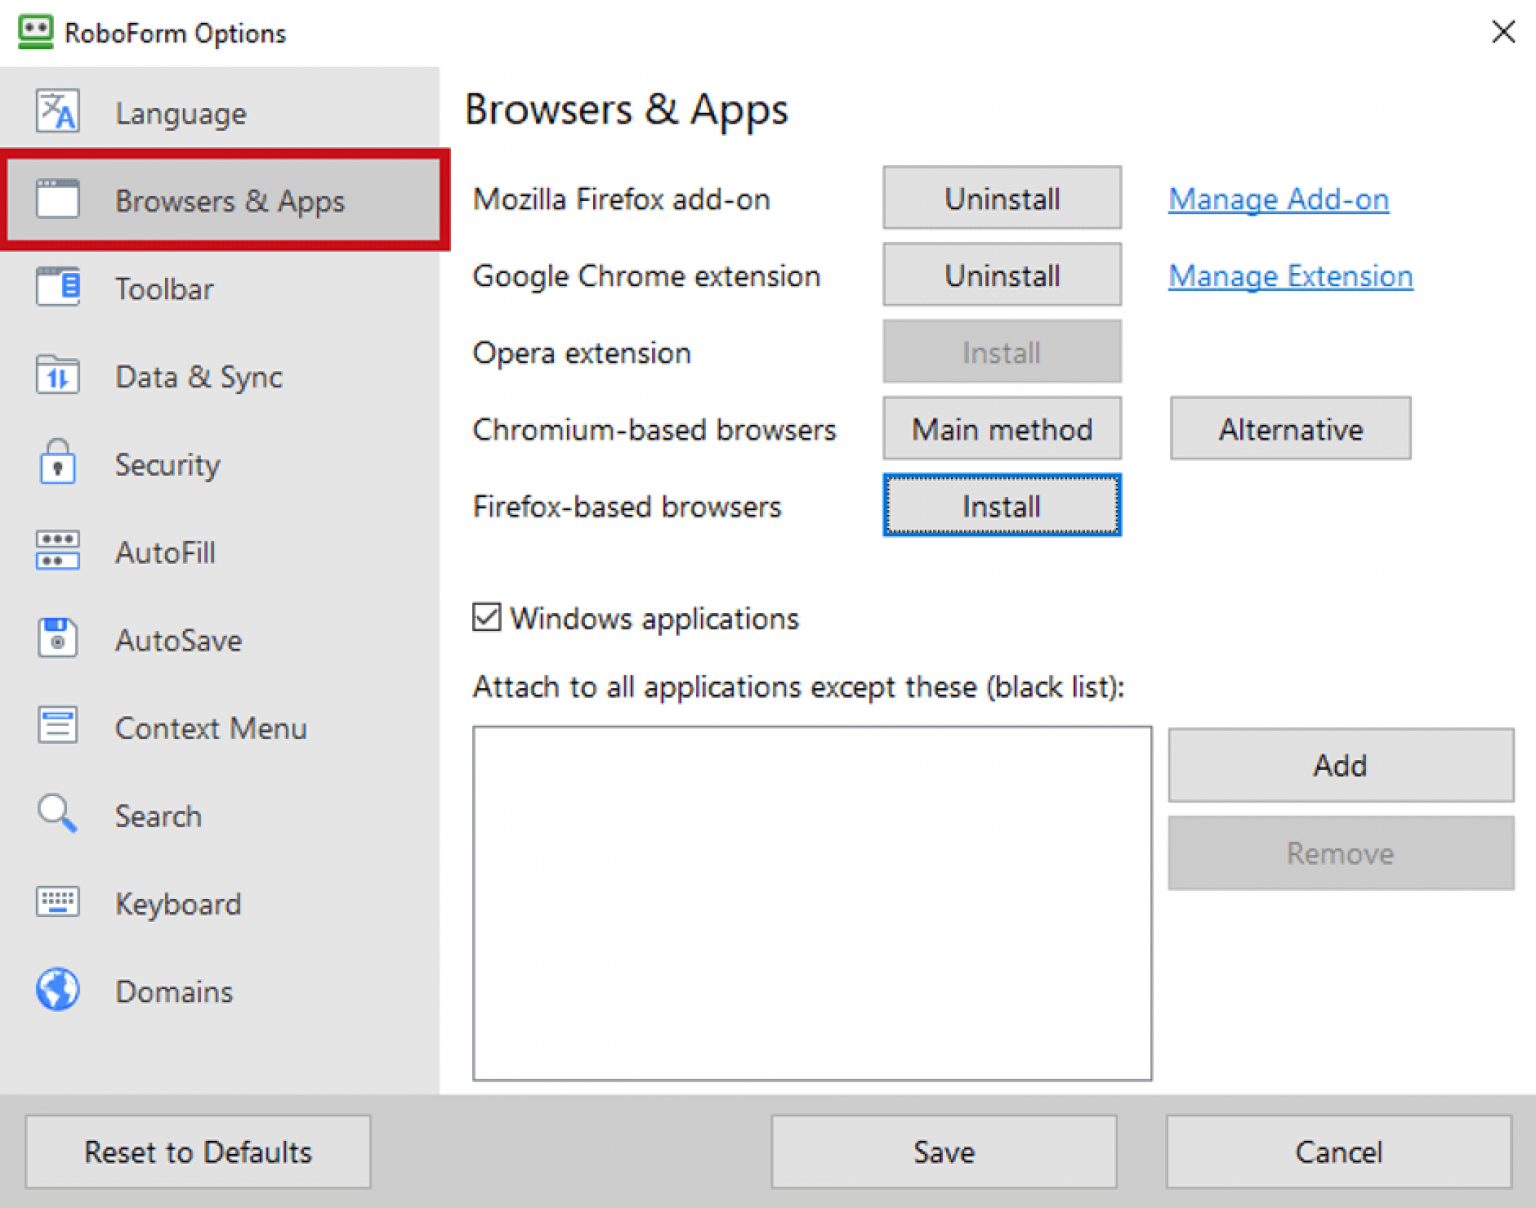Select the Data & Sync folder icon
The width and height of the screenshot is (1536, 1208).
[57, 376]
